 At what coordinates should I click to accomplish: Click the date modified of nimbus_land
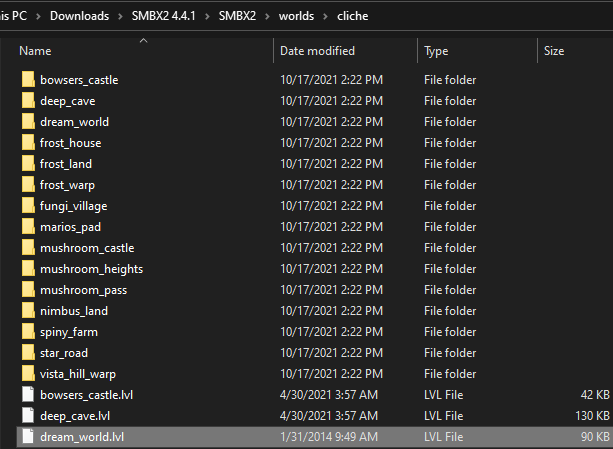click(x=332, y=311)
